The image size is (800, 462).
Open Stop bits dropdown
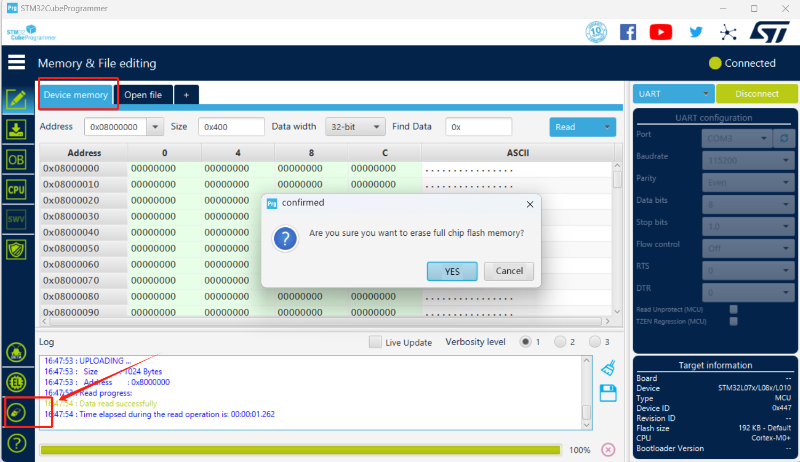pyautogui.click(x=748, y=226)
